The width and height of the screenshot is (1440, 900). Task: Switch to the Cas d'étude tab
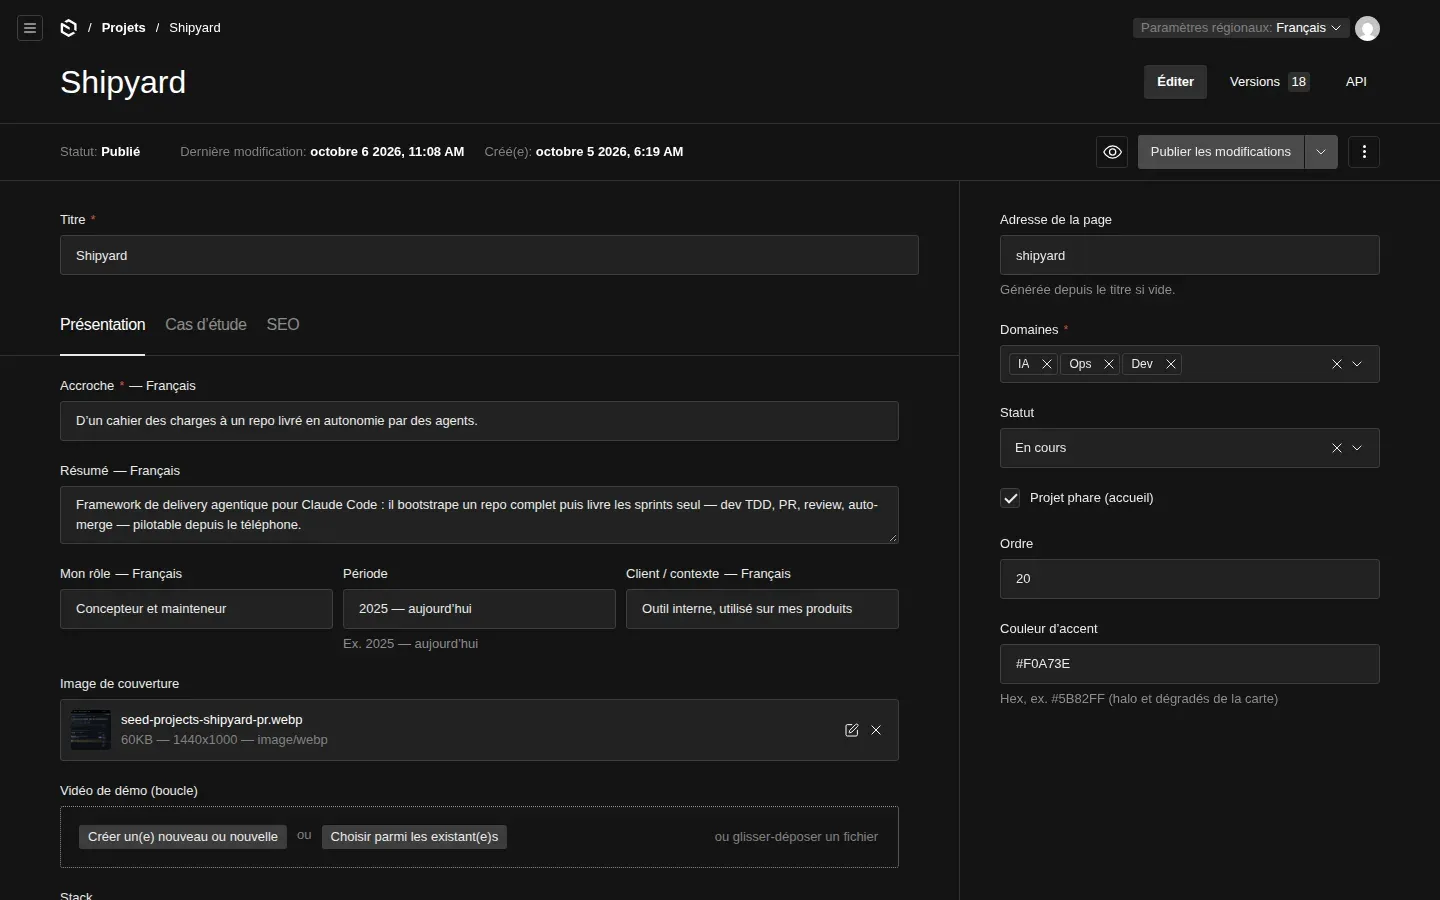(x=206, y=325)
